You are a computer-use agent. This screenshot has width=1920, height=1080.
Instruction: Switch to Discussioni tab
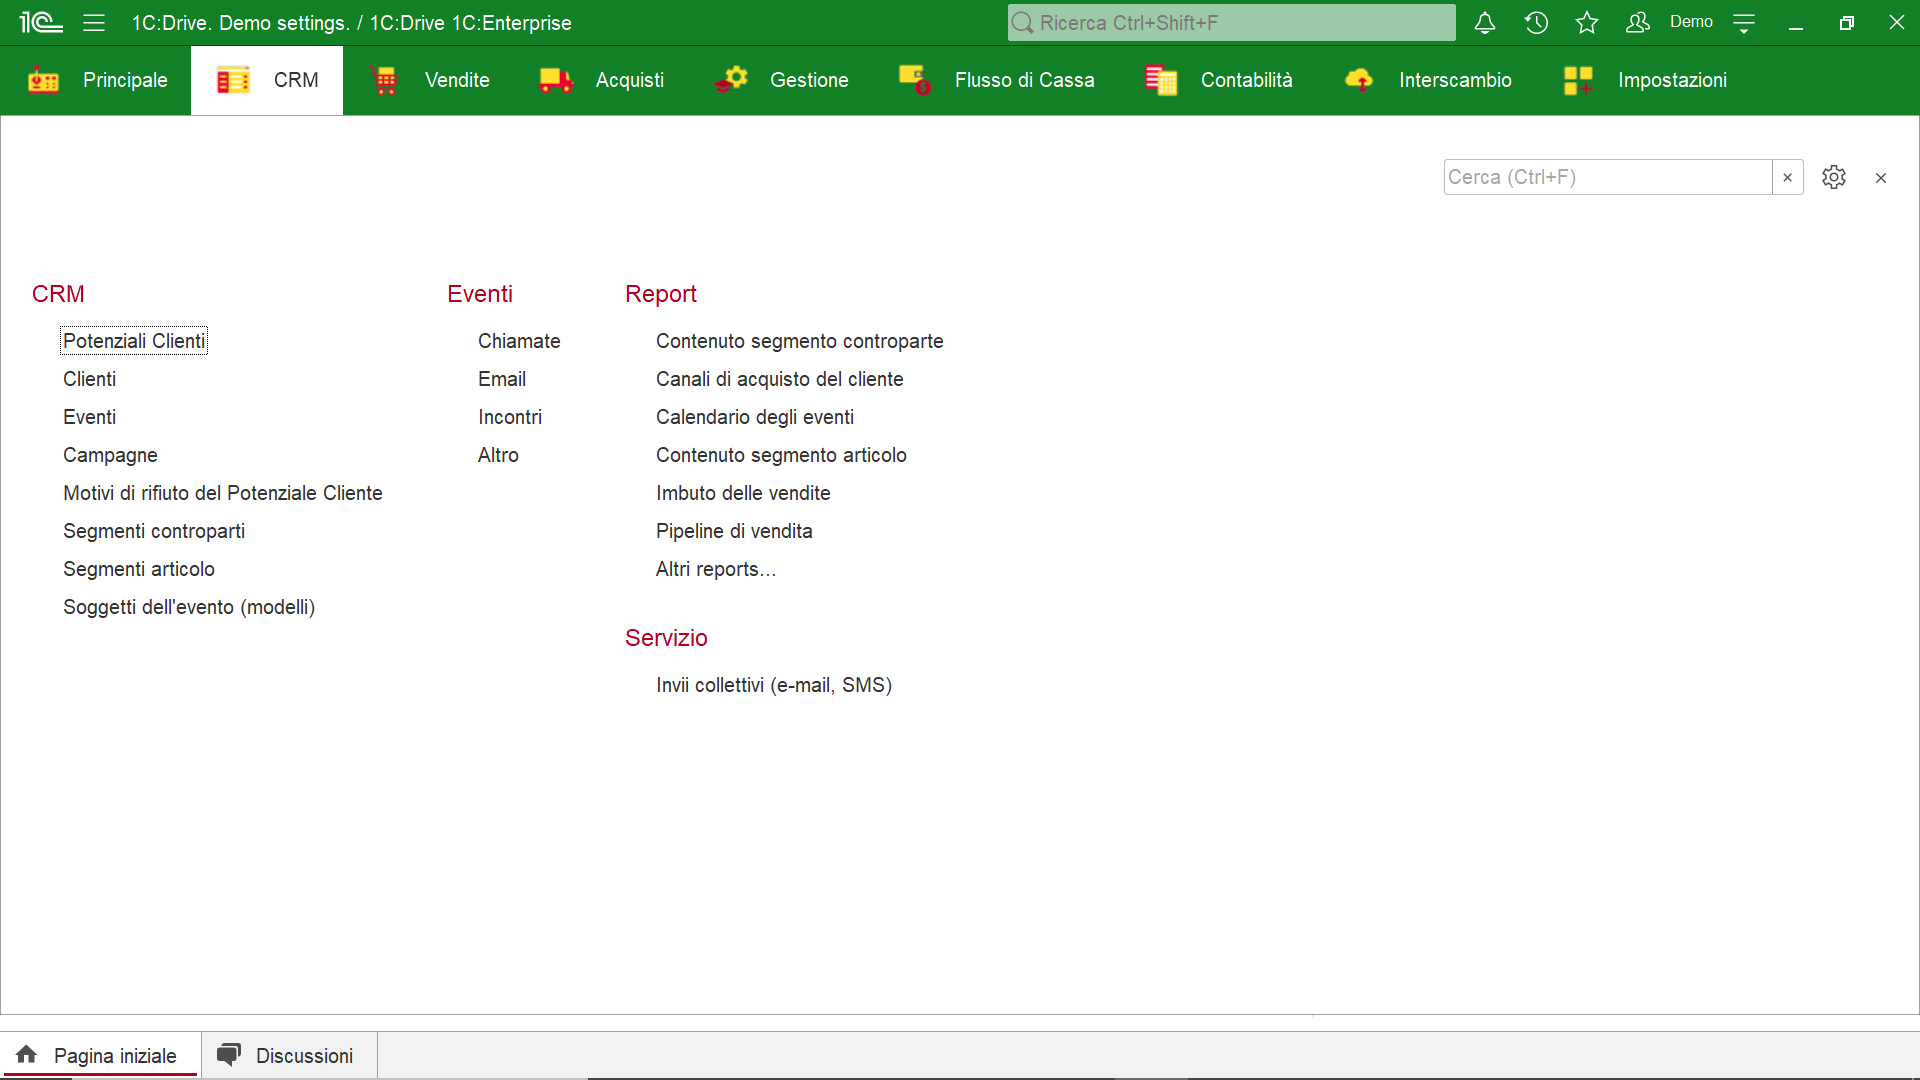289,1055
